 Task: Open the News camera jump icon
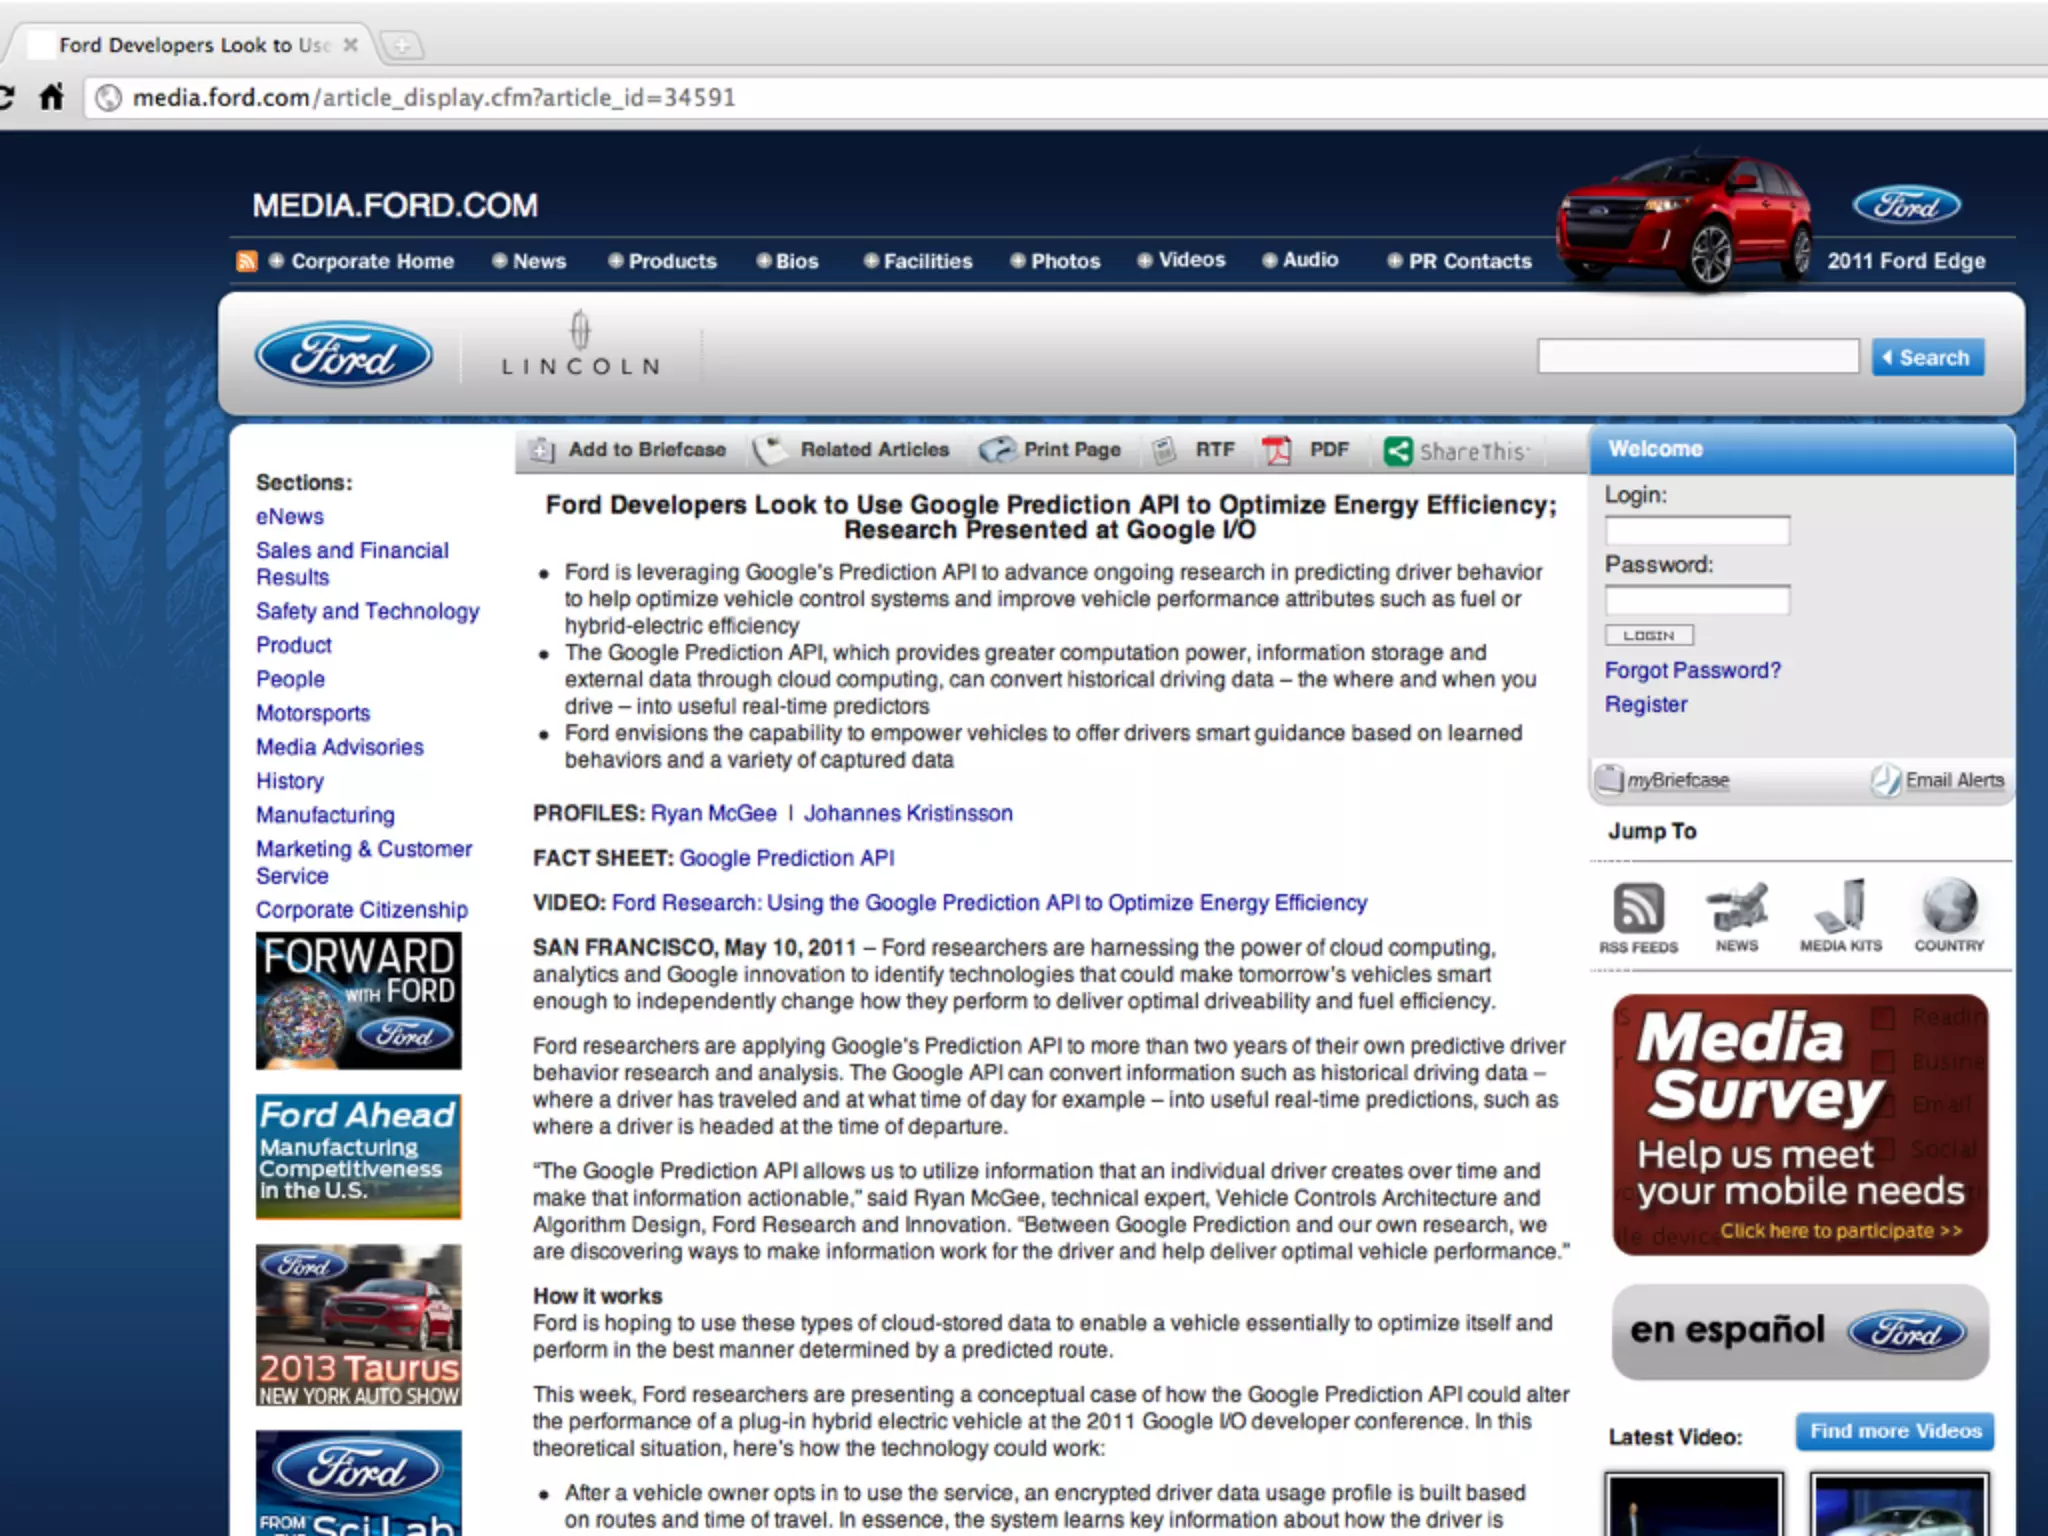click(x=1736, y=917)
